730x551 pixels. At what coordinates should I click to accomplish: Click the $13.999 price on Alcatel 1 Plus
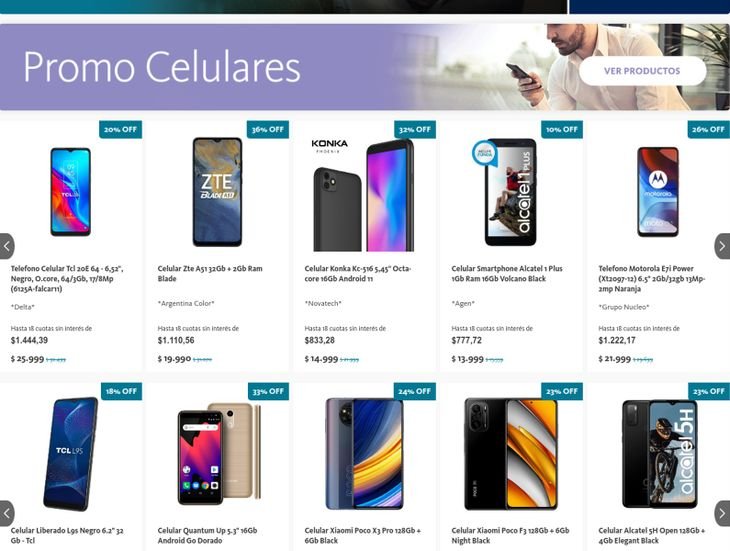pos(467,359)
